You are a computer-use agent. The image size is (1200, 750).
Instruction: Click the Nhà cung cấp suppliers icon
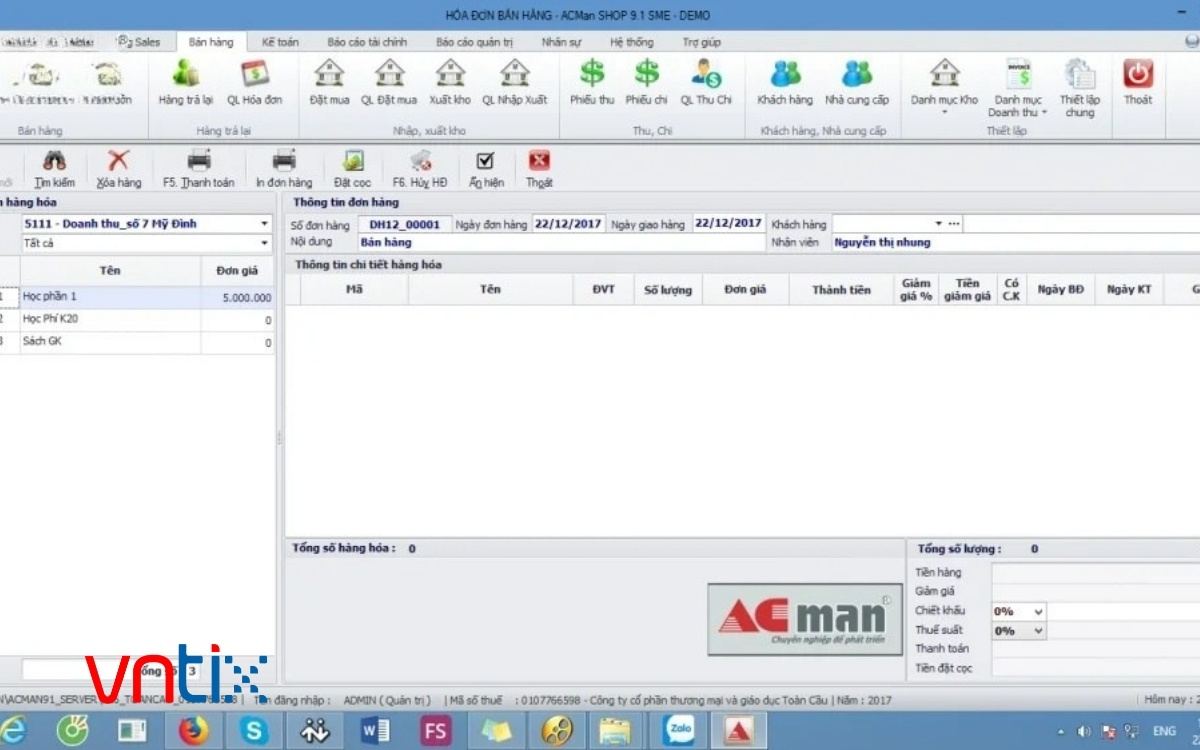(856, 75)
